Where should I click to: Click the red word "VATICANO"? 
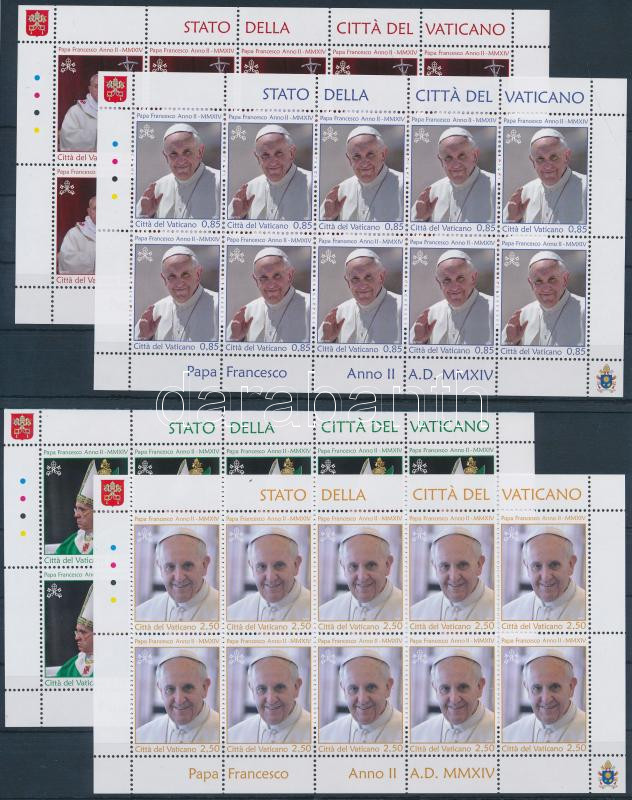[x=465, y=29]
